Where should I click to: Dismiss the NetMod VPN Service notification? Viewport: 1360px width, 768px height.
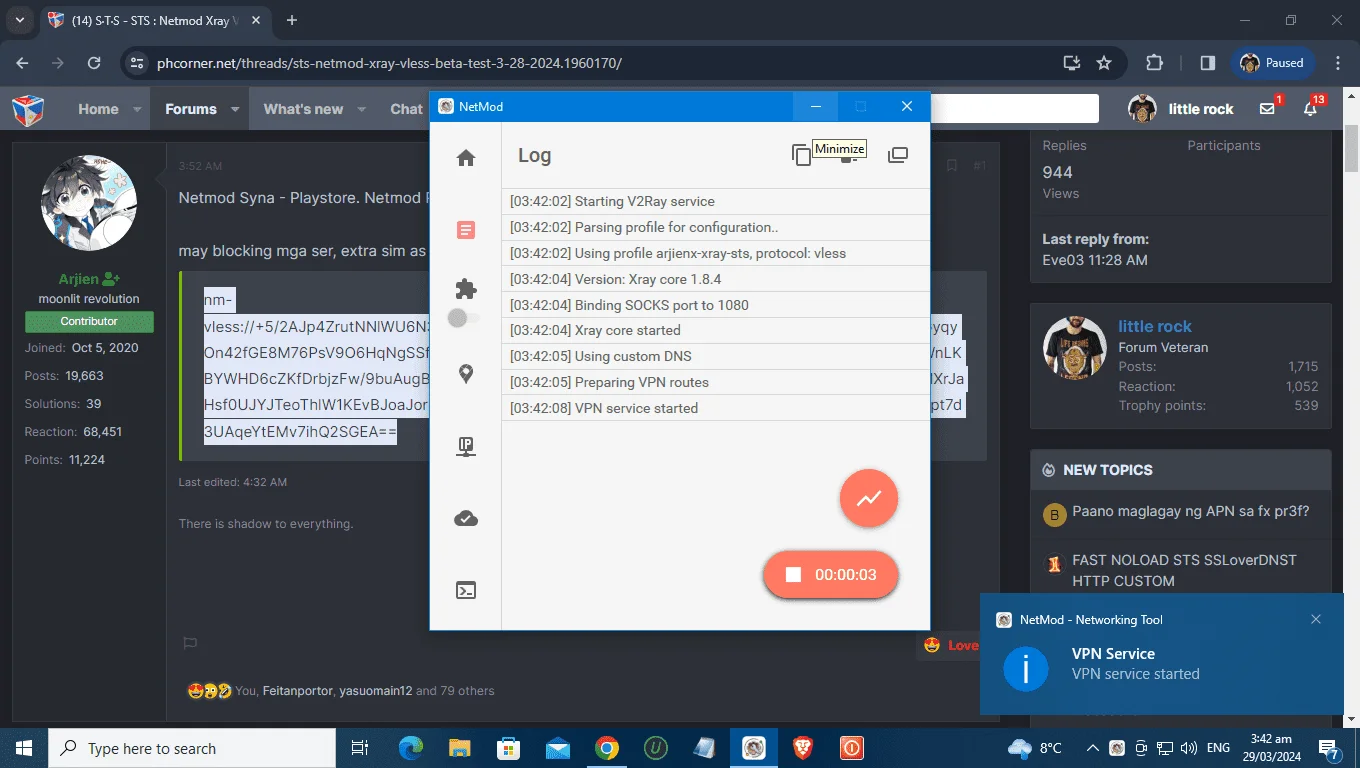tap(1316, 619)
